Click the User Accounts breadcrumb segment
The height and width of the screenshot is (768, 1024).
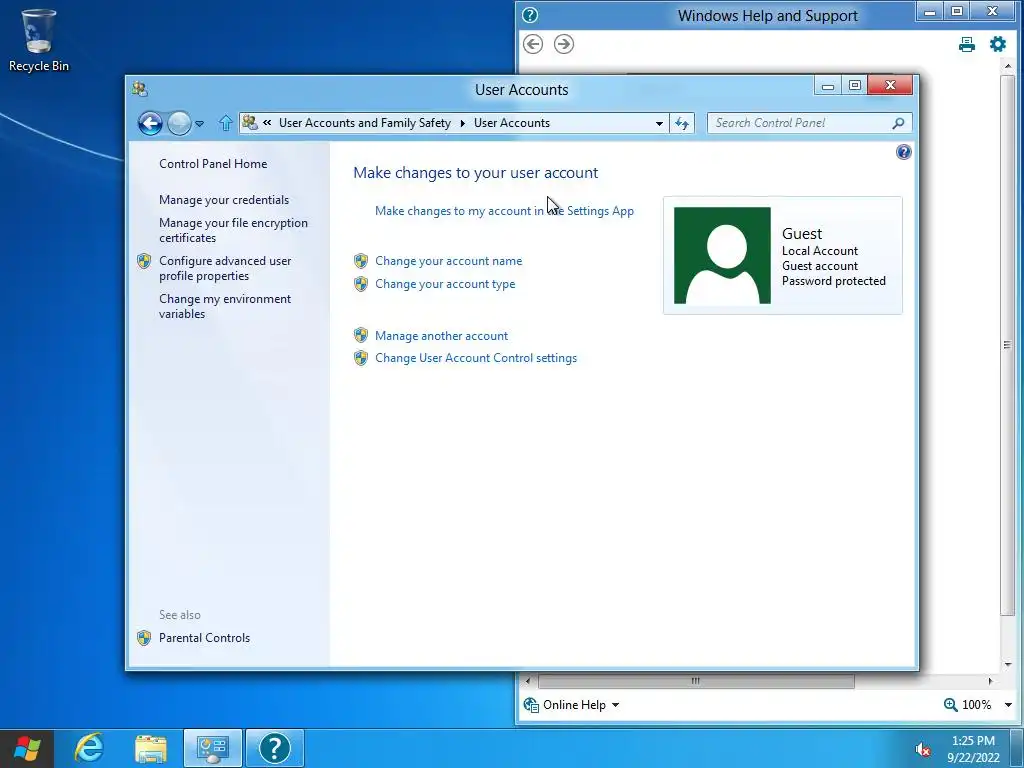[512, 123]
